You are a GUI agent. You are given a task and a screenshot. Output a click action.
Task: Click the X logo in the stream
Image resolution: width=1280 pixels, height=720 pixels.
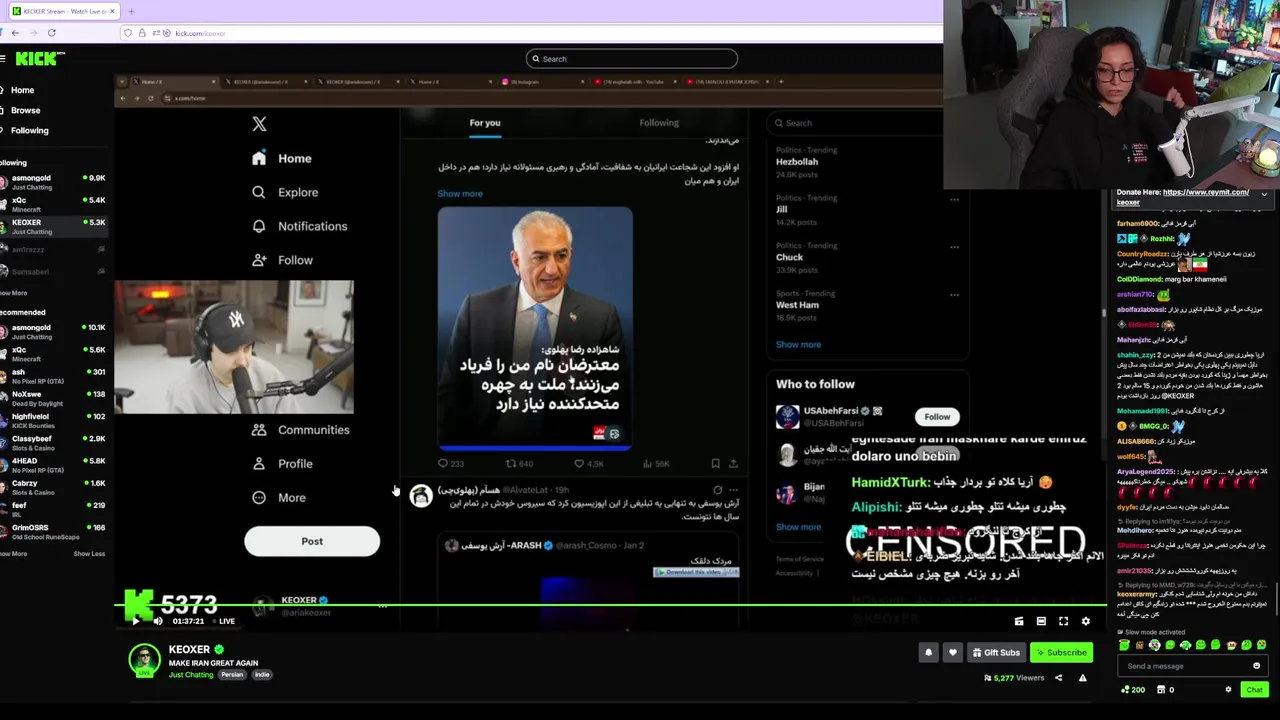[259, 124]
